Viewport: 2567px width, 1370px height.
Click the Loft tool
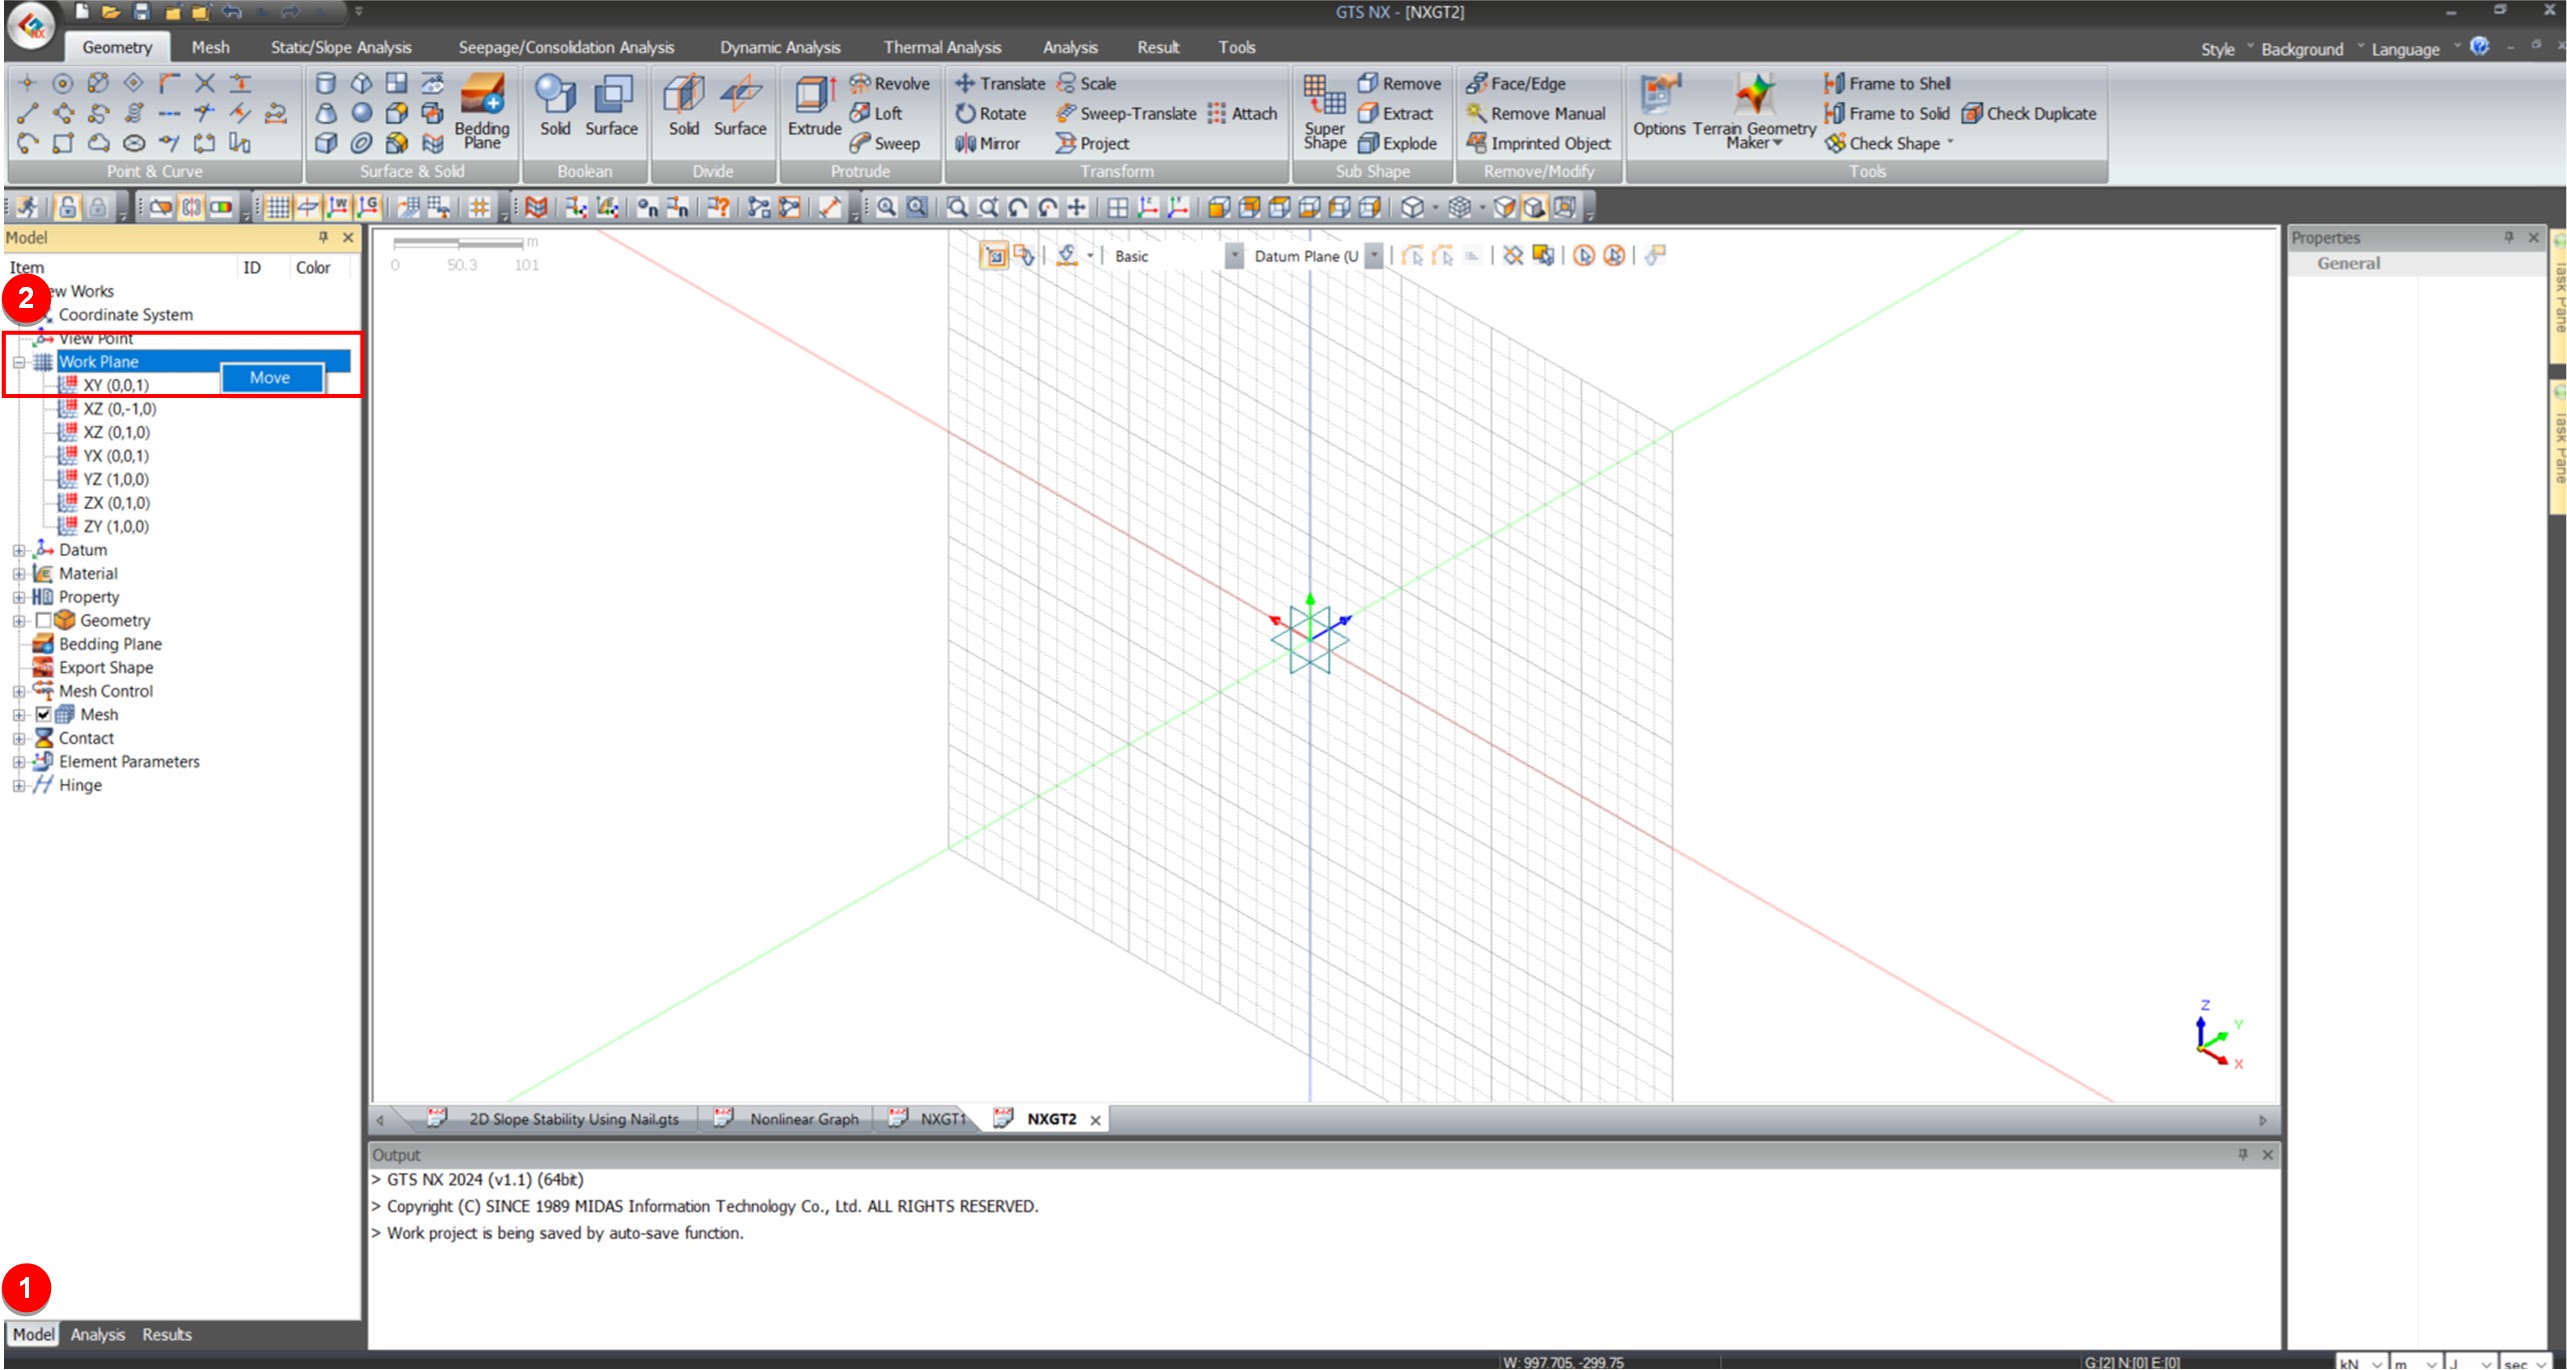point(877,113)
